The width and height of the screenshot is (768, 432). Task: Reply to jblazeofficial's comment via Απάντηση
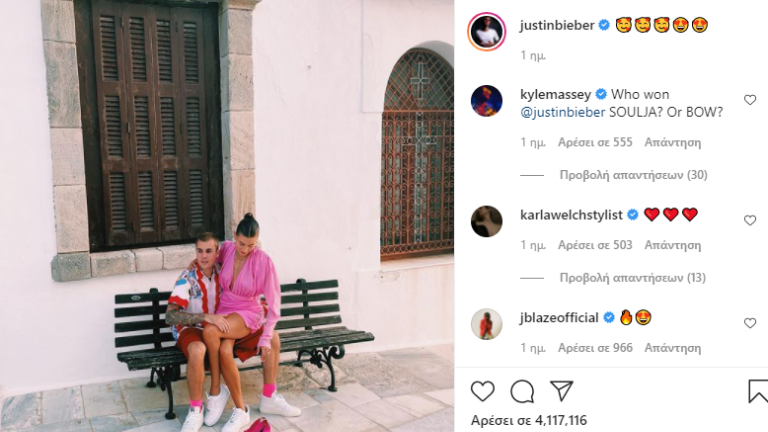tap(672, 348)
